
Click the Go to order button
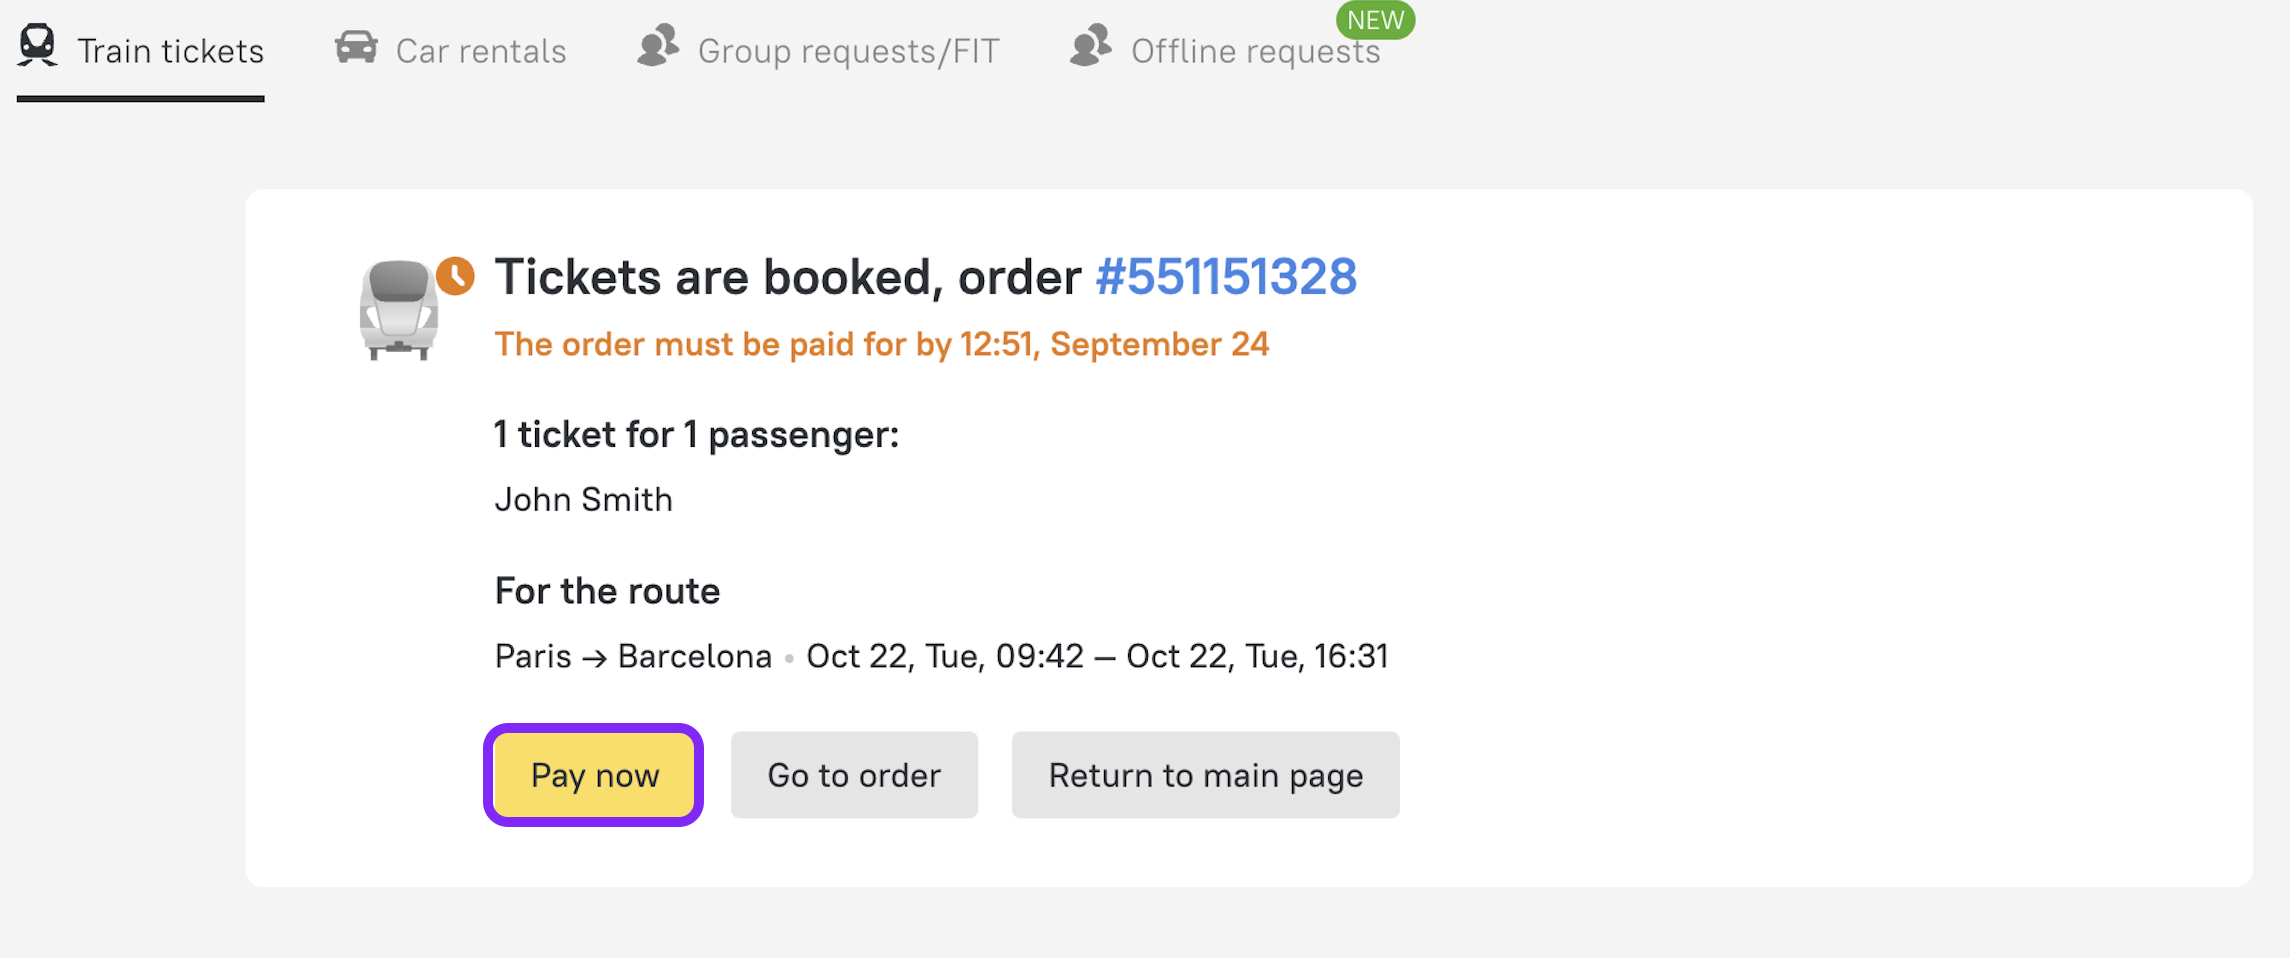[x=854, y=775]
